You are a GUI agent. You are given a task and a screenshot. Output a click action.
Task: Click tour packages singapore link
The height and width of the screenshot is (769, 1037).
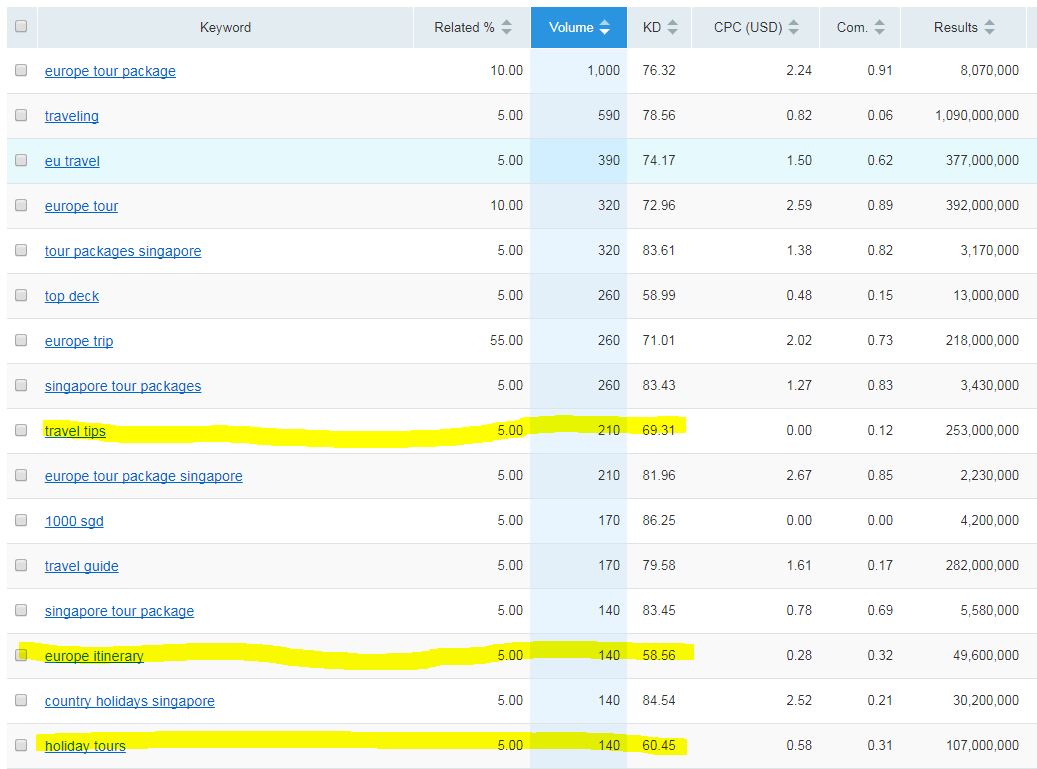click(x=123, y=251)
